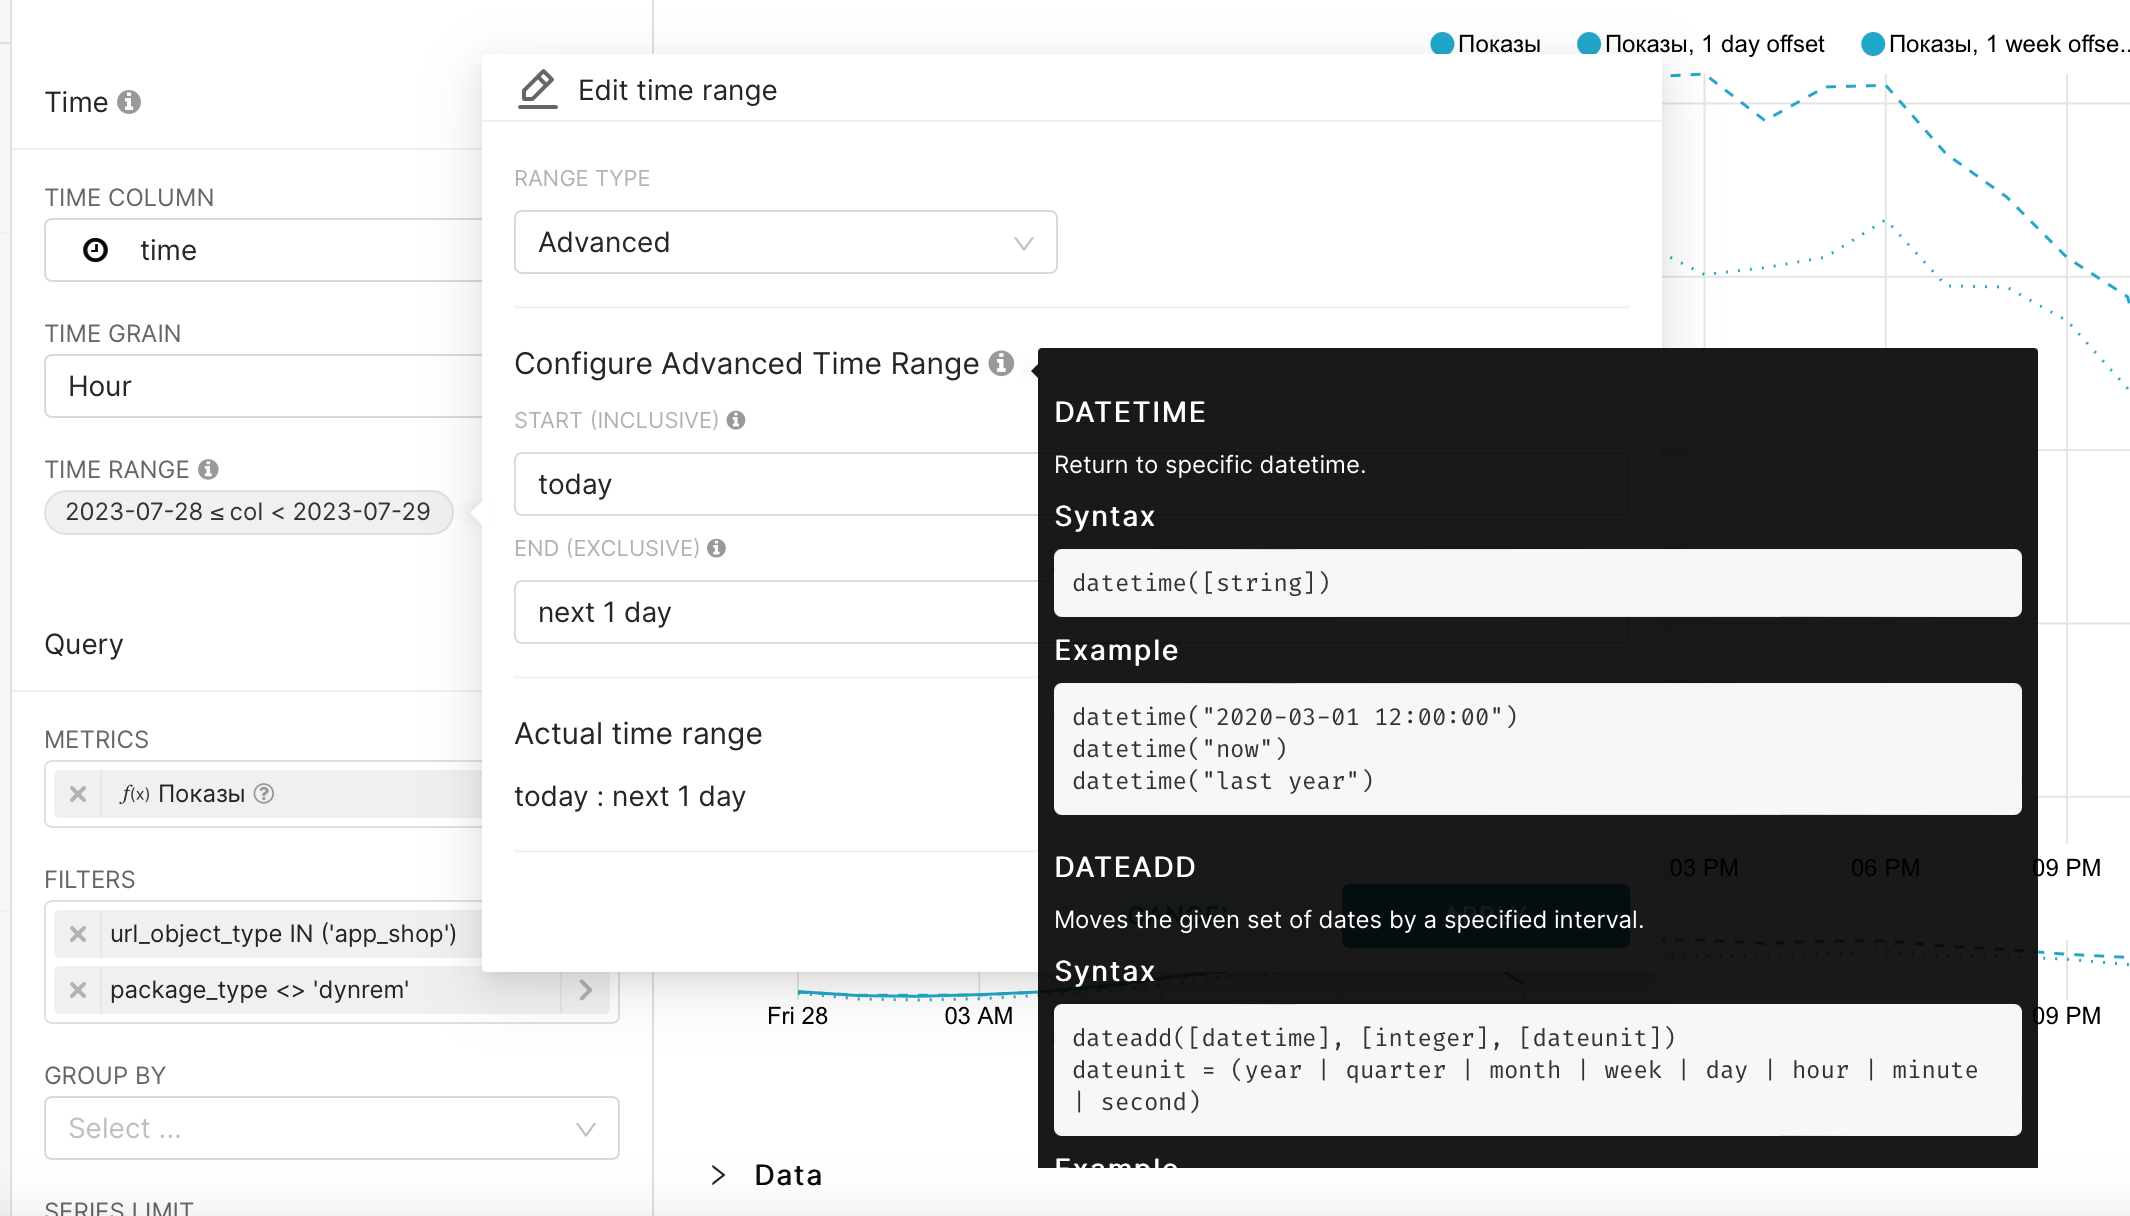The width and height of the screenshot is (2130, 1216).
Task: Click the info icon beside Configure Advanced Time Range
Action: pyautogui.click(x=1003, y=365)
